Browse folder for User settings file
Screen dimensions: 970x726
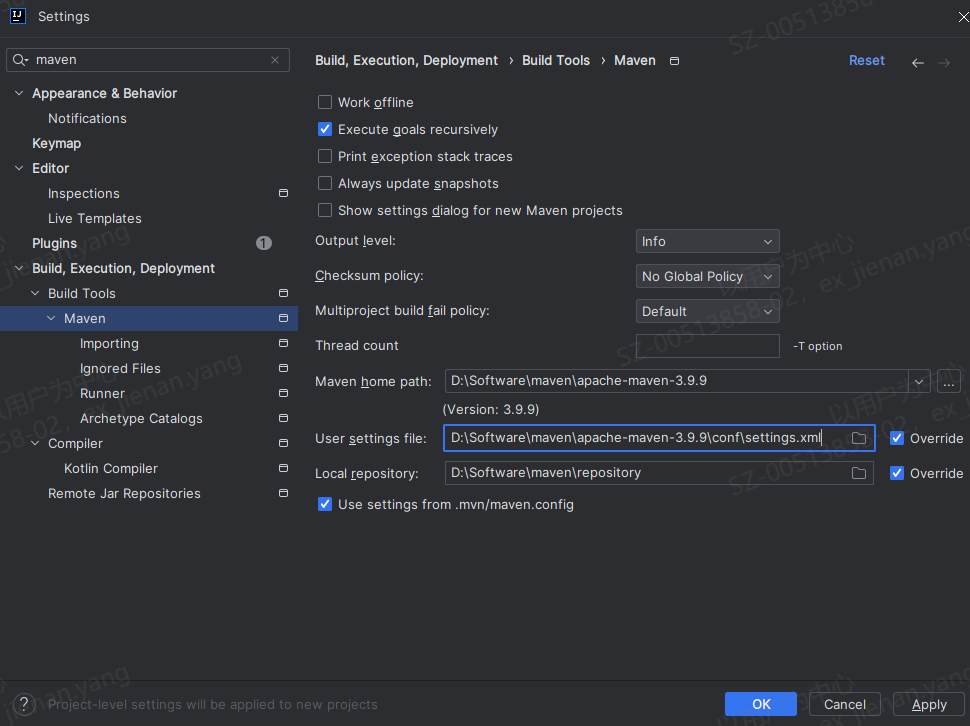859,438
